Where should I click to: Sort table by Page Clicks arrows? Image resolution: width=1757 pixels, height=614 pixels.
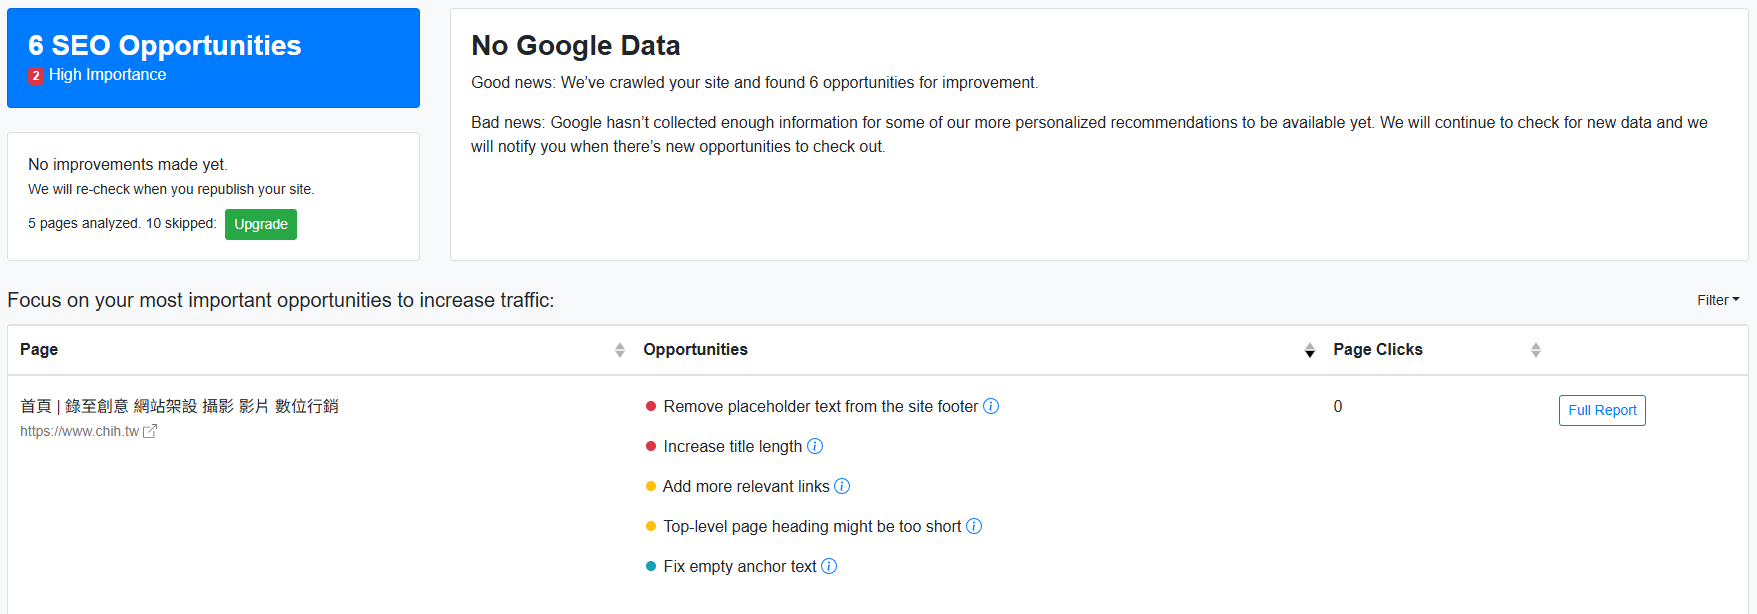click(1536, 350)
